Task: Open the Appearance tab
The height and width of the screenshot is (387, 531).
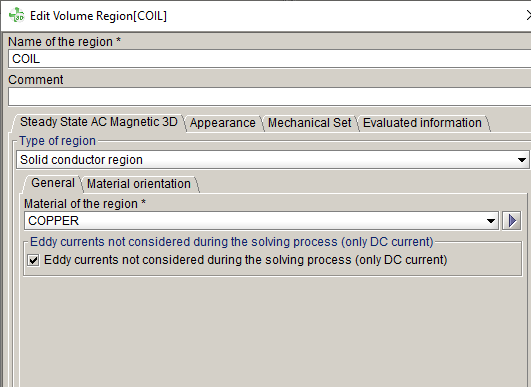Action: click(222, 123)
